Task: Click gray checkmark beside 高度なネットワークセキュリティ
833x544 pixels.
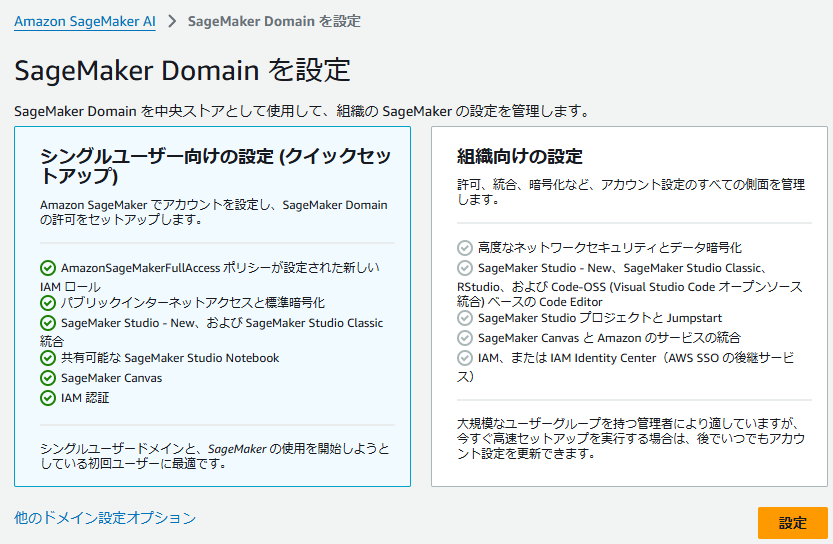Action: 465,248
